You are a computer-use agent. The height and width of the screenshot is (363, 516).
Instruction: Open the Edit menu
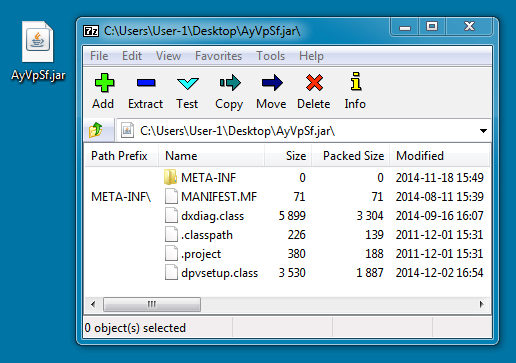132,56
